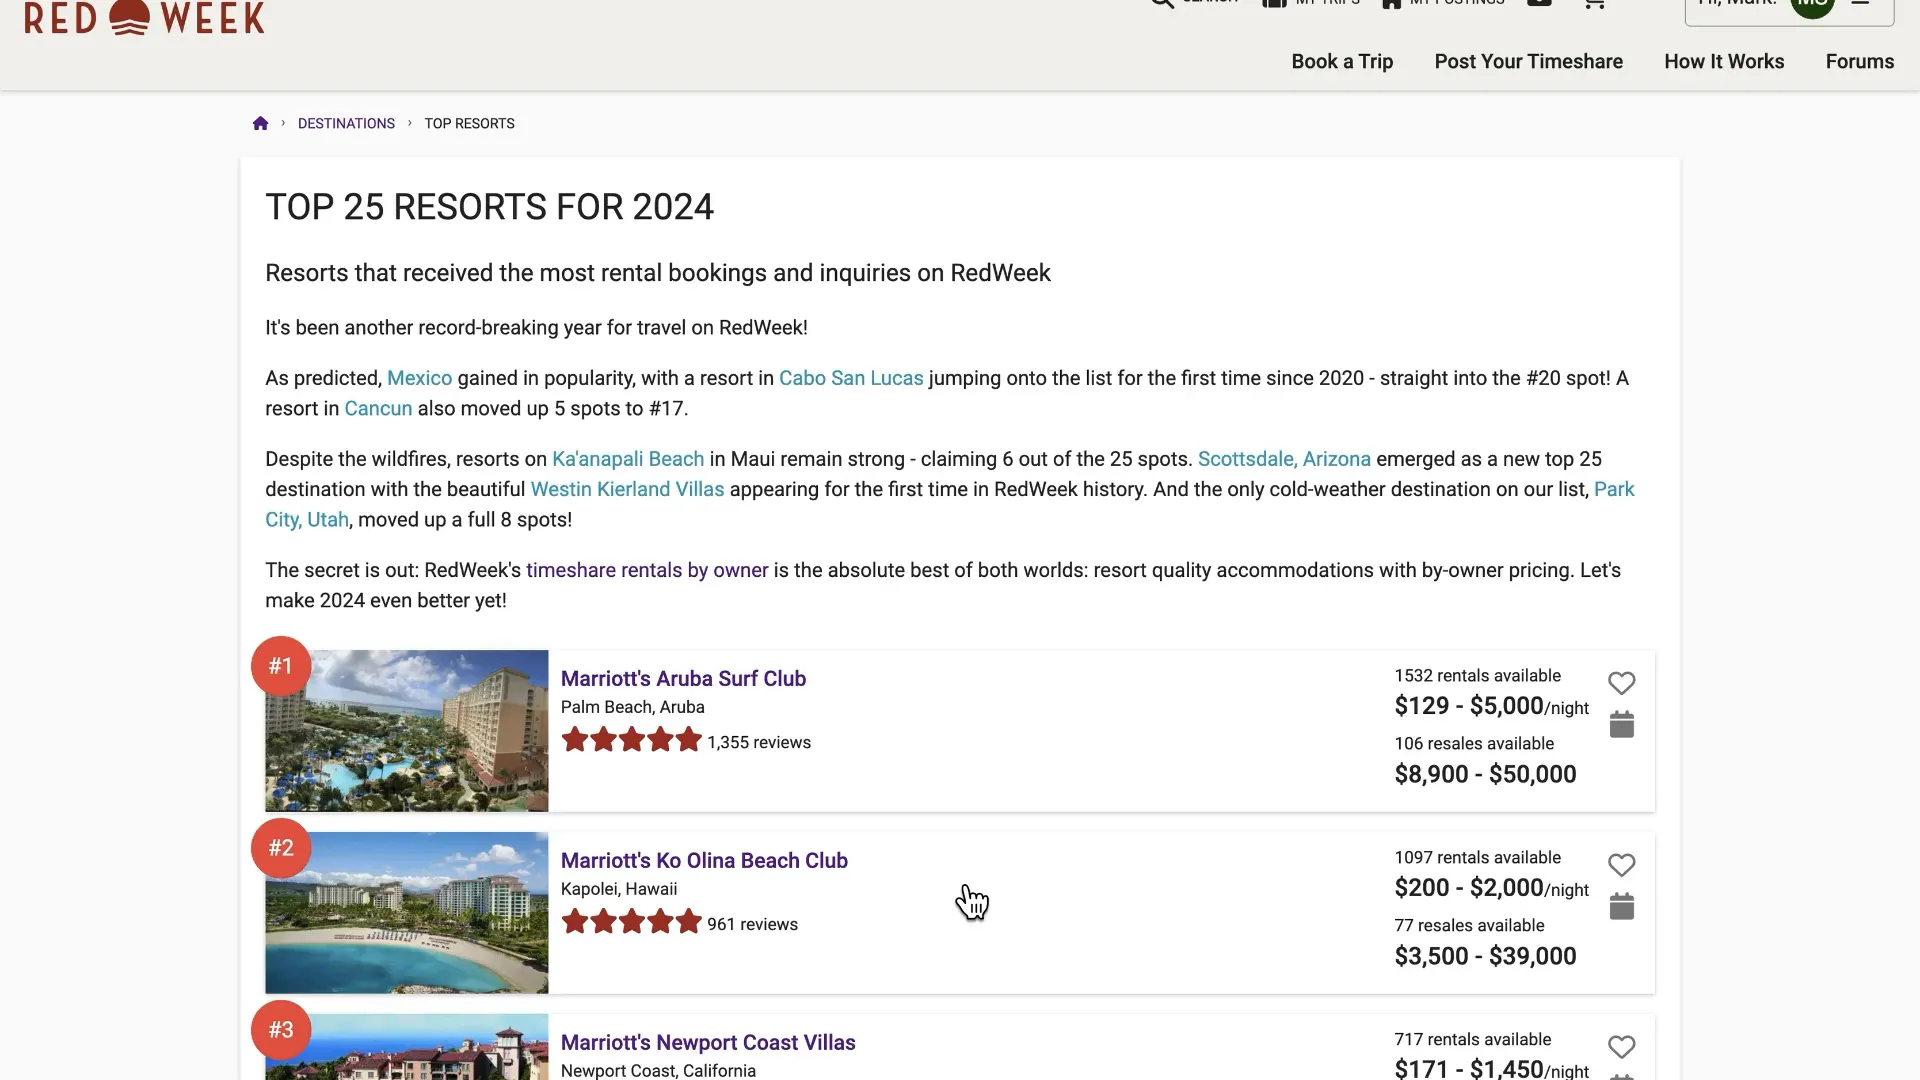Follow the Ka'anapali Beach link
The image size is (1920, 1080).
pyautogui.click(x=628, y=459)
